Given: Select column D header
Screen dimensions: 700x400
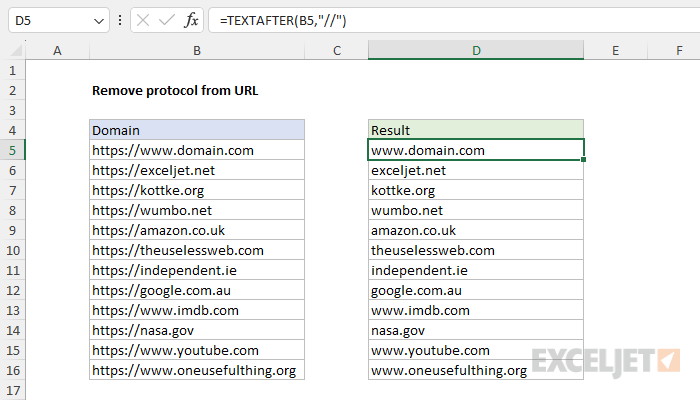Looking at the screenshot, I should click(476, 50).
